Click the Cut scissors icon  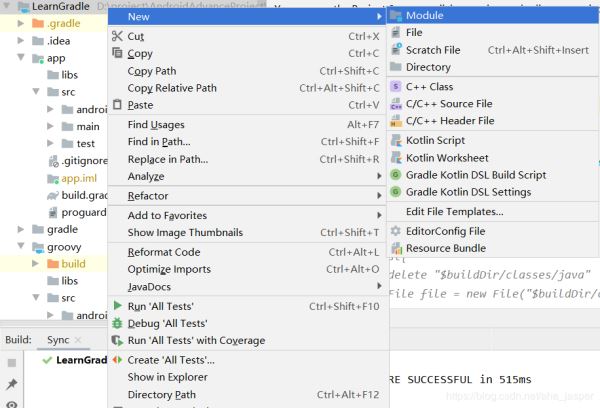[117, 36]
